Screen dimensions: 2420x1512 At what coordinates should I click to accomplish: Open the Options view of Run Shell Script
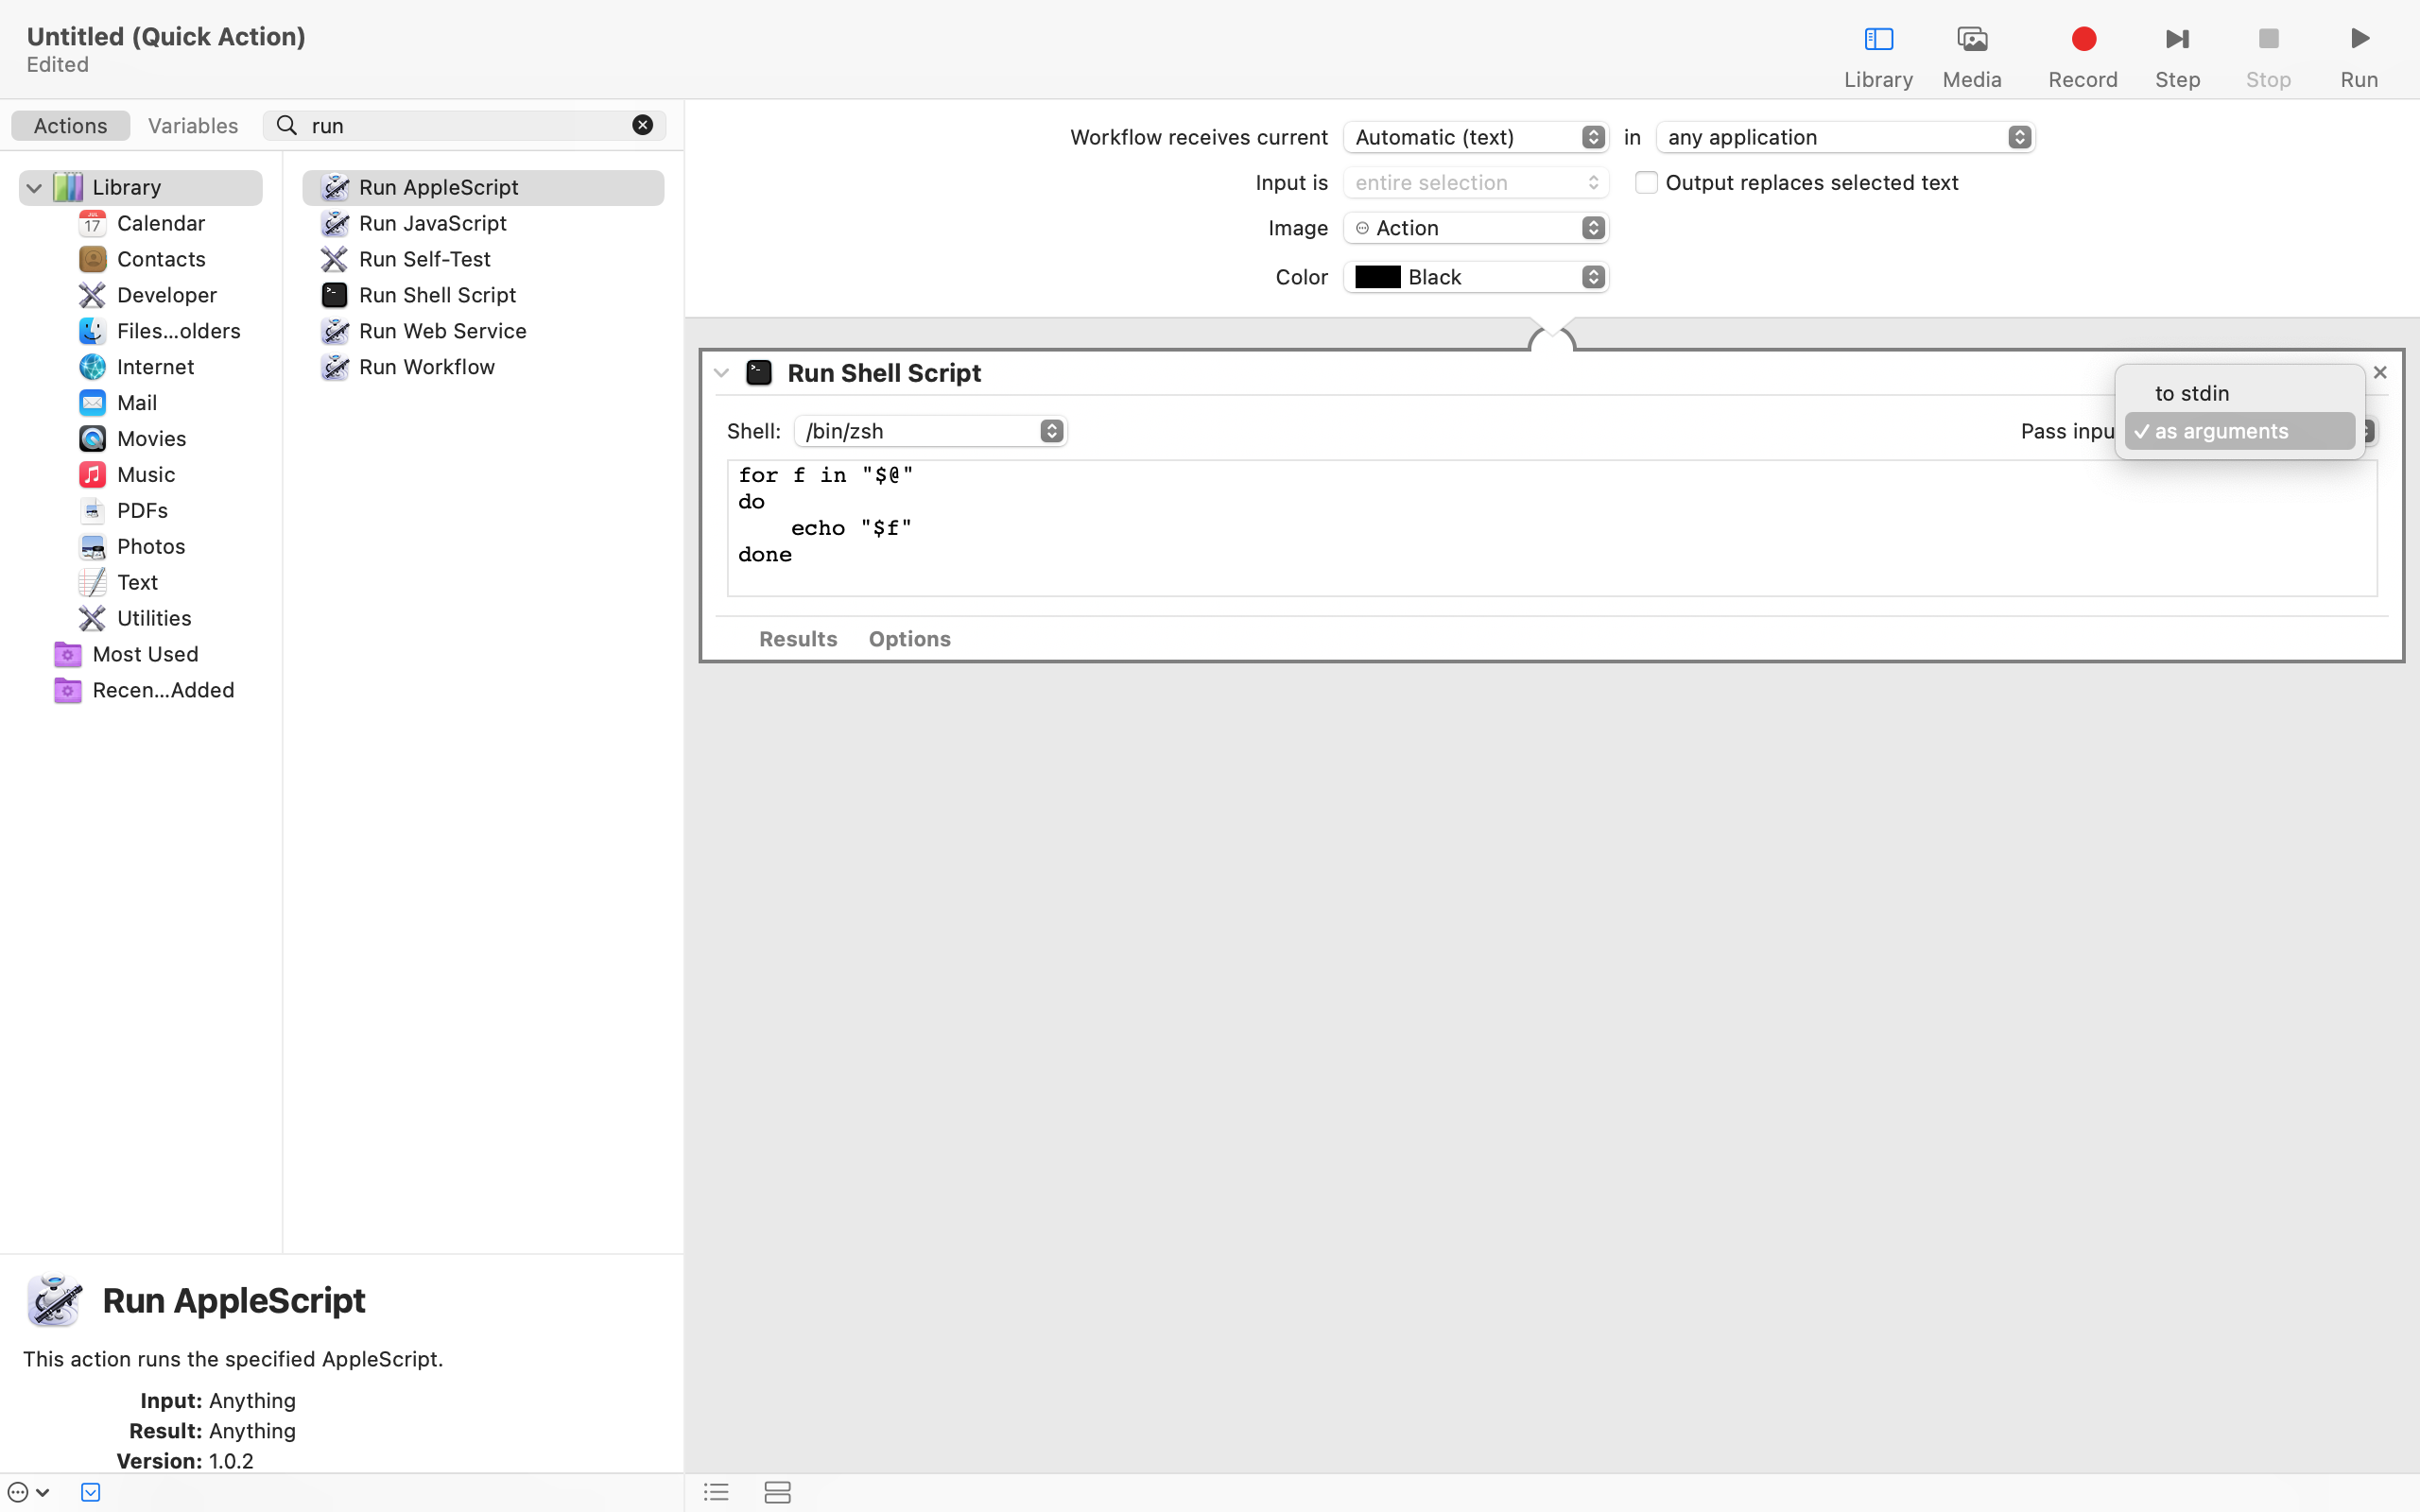908,639
